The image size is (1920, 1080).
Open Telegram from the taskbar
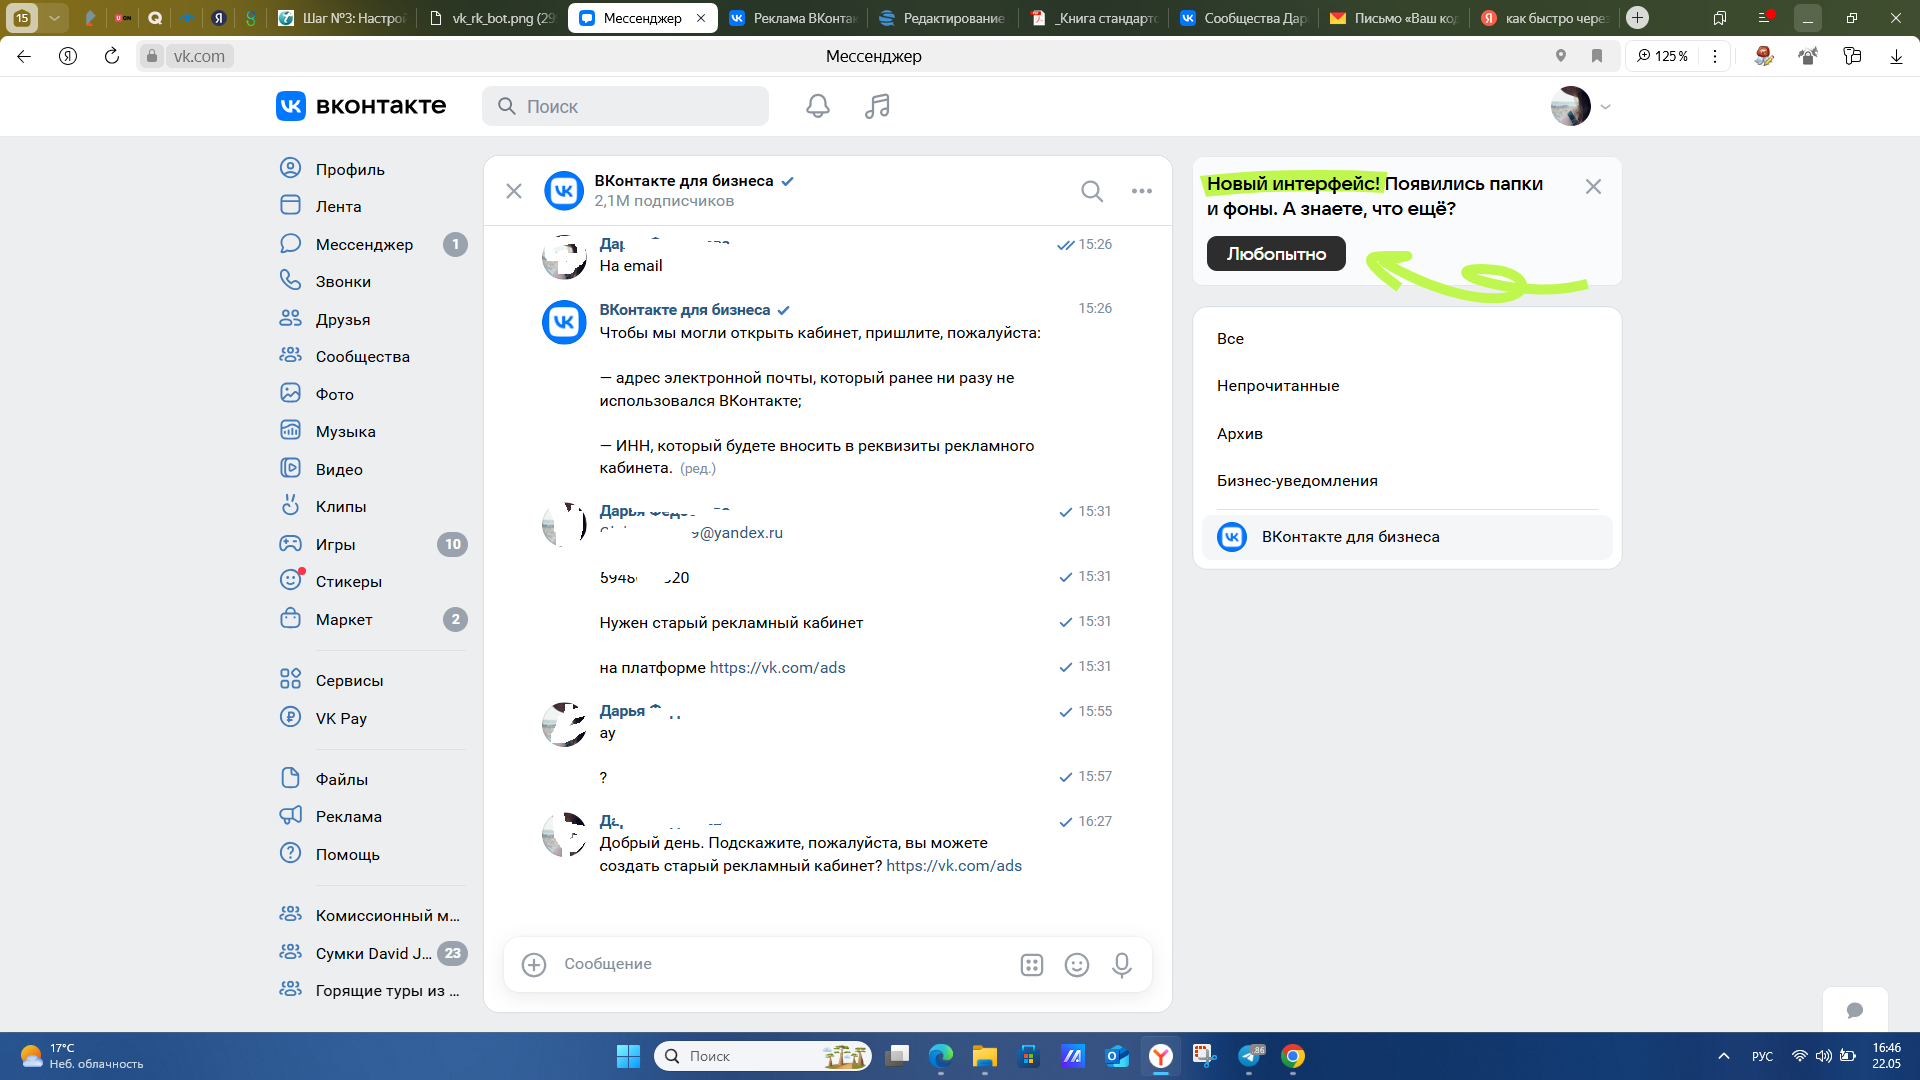[1250, 1056]
